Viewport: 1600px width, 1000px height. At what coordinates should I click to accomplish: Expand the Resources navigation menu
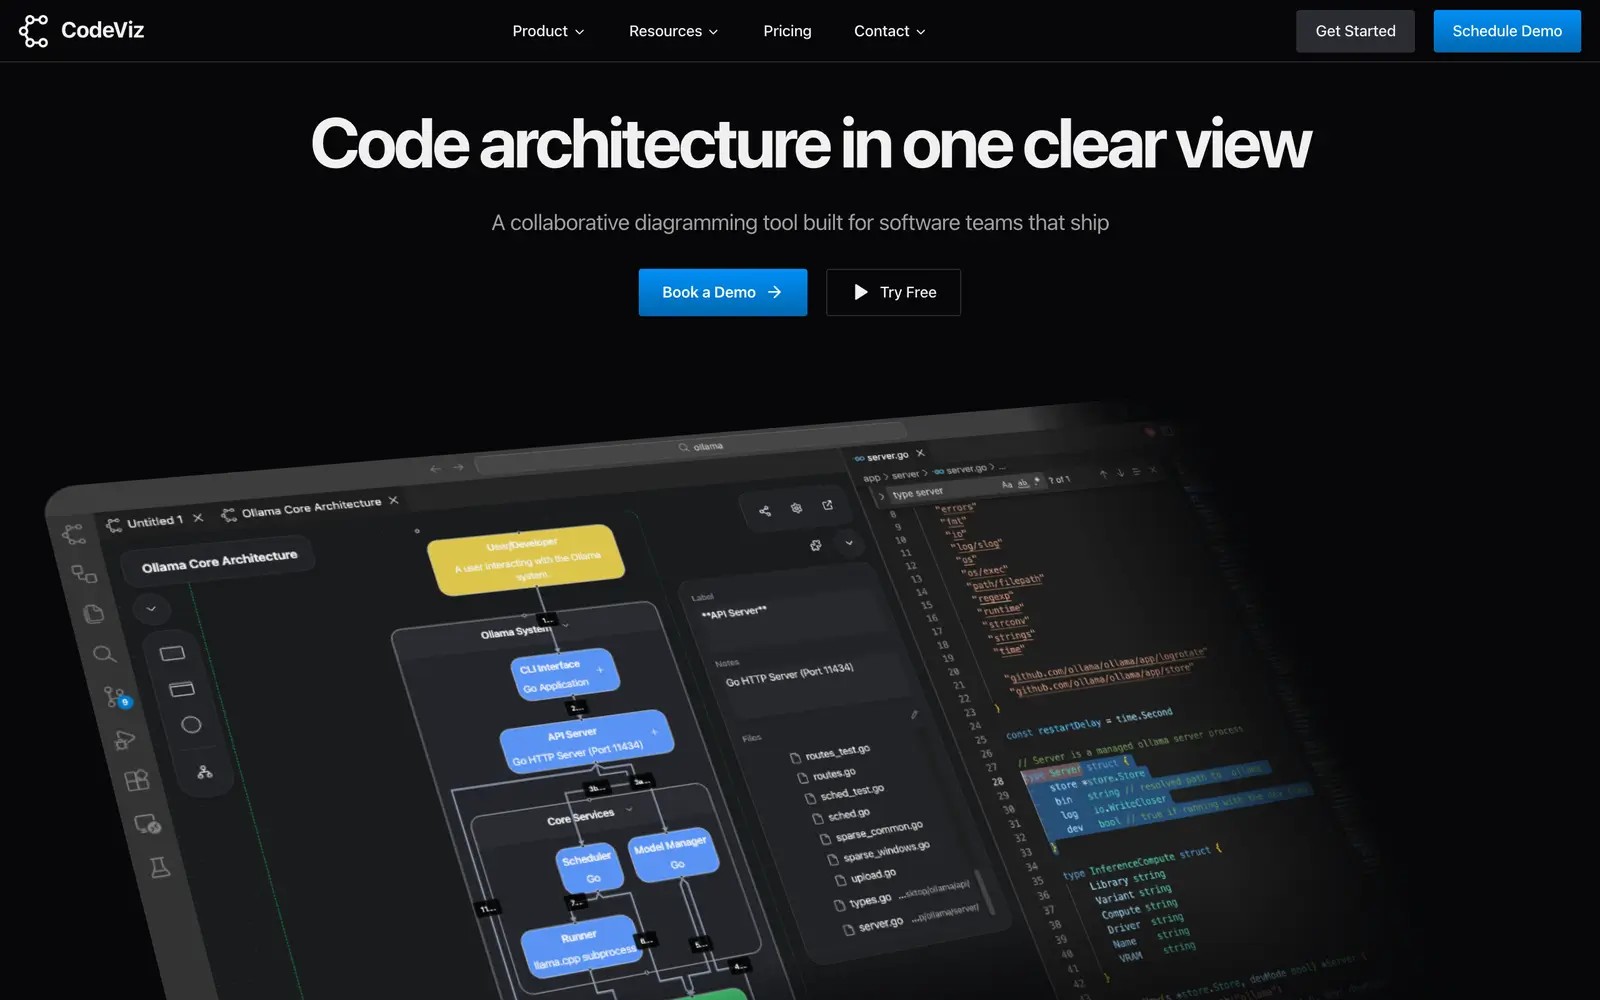pos(673,31)
